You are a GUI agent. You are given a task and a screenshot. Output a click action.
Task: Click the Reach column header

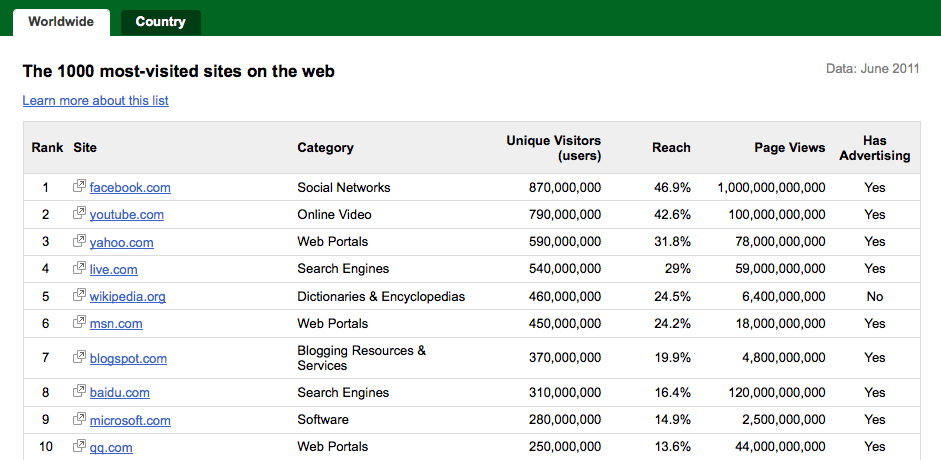672,148
